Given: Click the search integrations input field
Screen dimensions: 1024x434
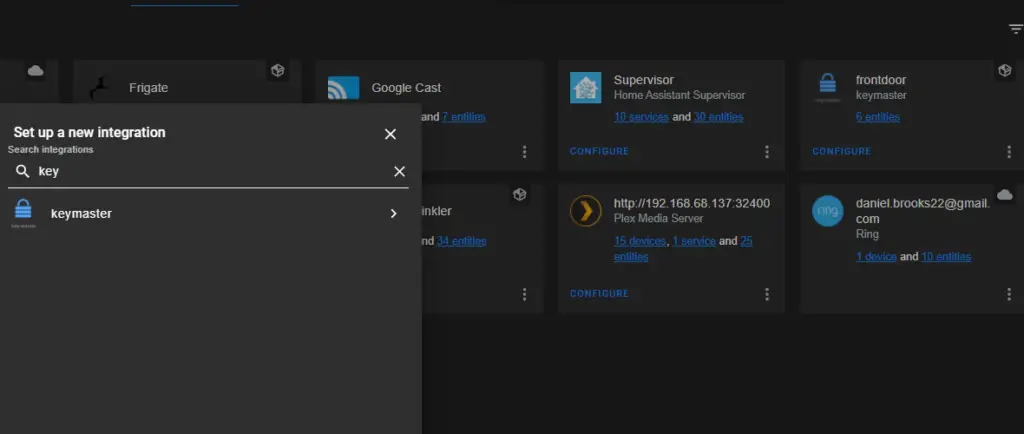Looking at the screenshot, I should 210,172.
